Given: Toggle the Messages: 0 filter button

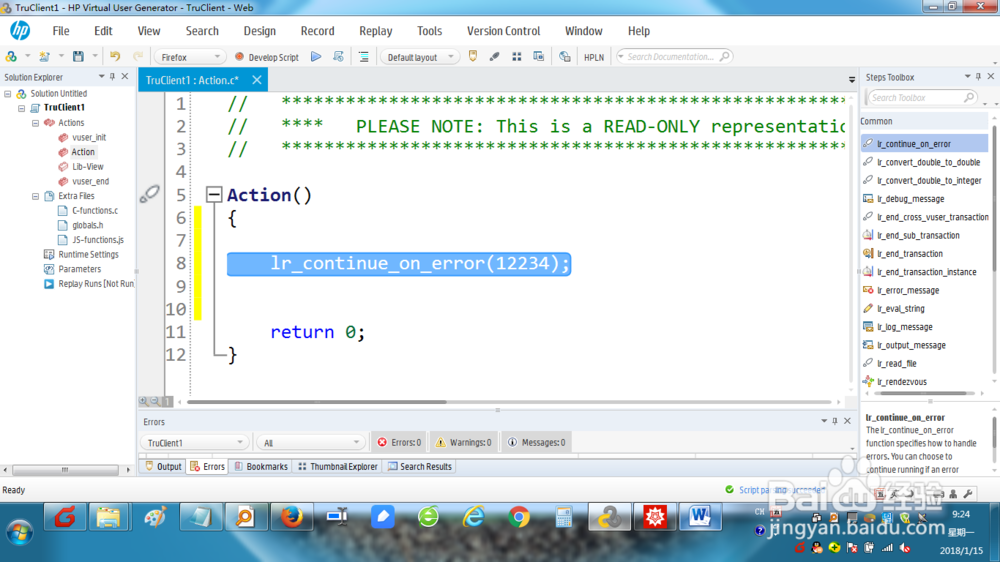Looking at the screenshot, I should (x=536, y=442).
